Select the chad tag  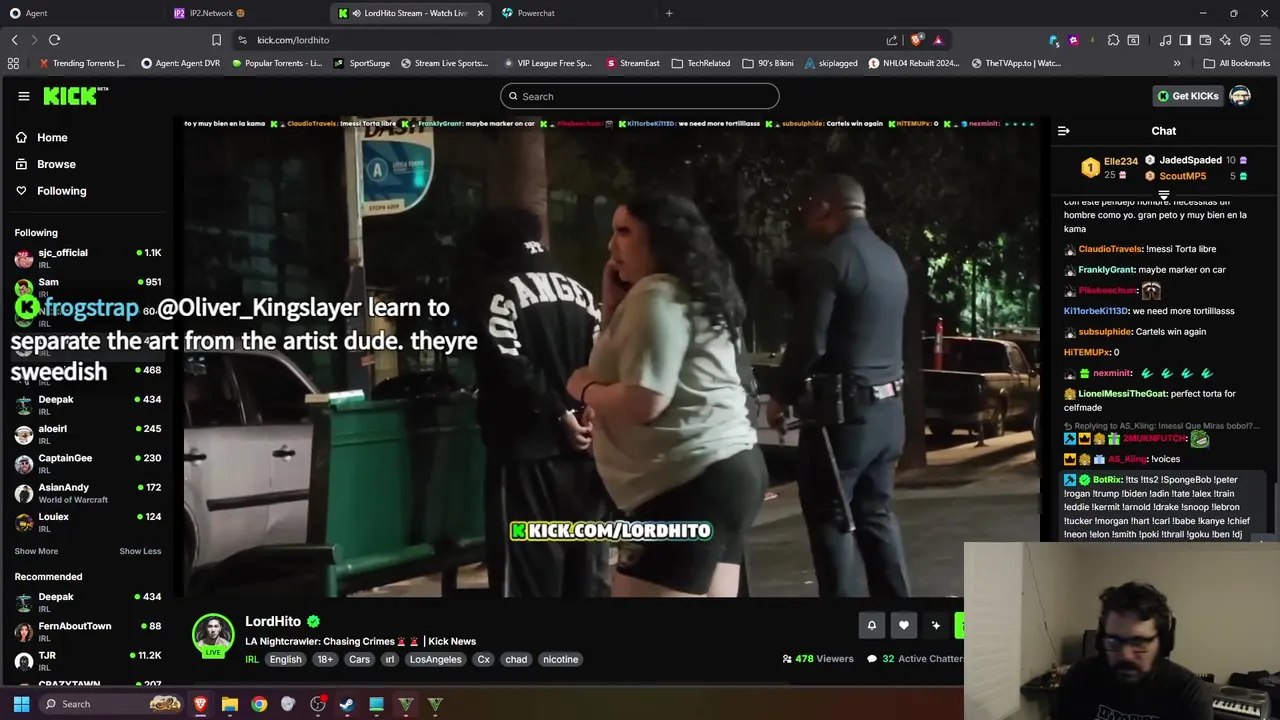click(516, 660)
